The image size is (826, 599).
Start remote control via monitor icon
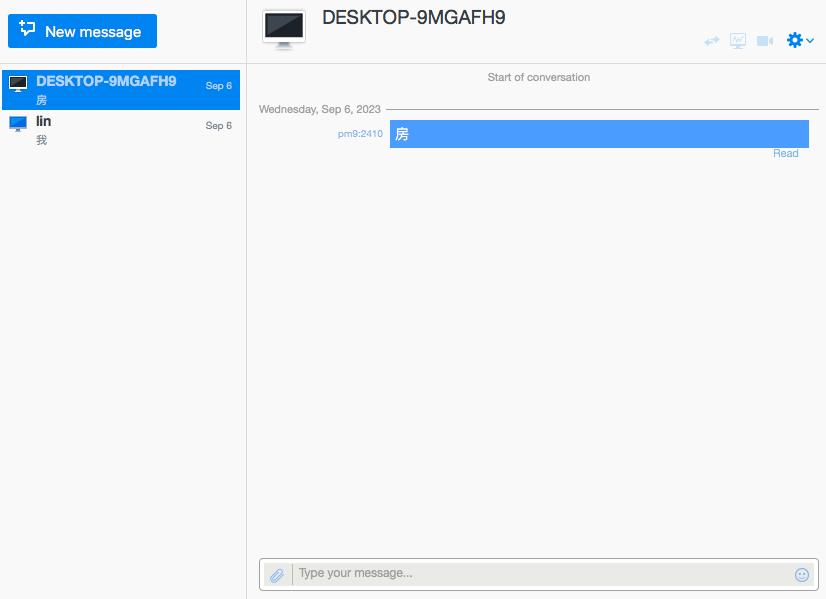tap(738, 41)
